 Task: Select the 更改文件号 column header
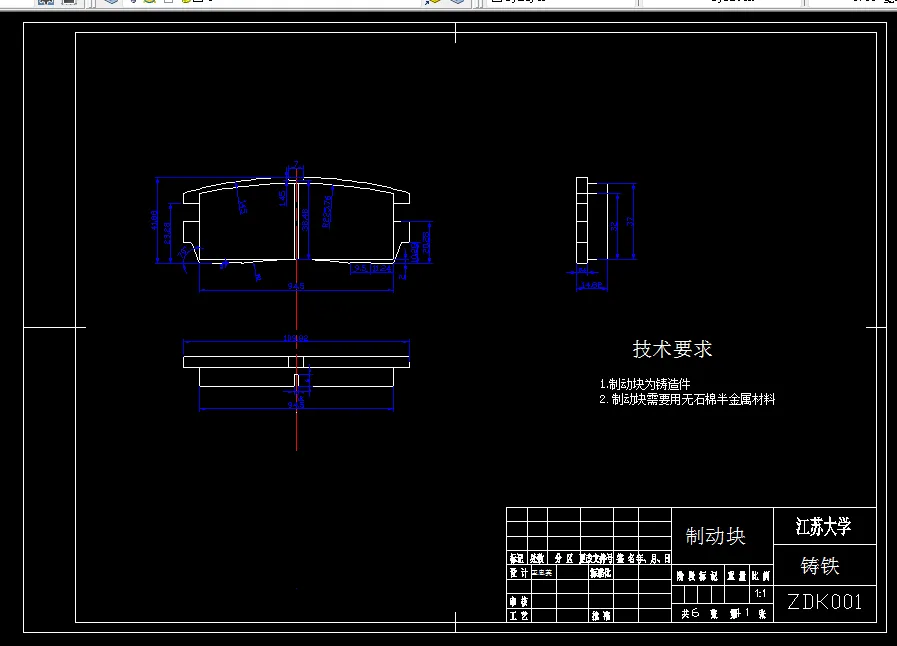[596, 558]
